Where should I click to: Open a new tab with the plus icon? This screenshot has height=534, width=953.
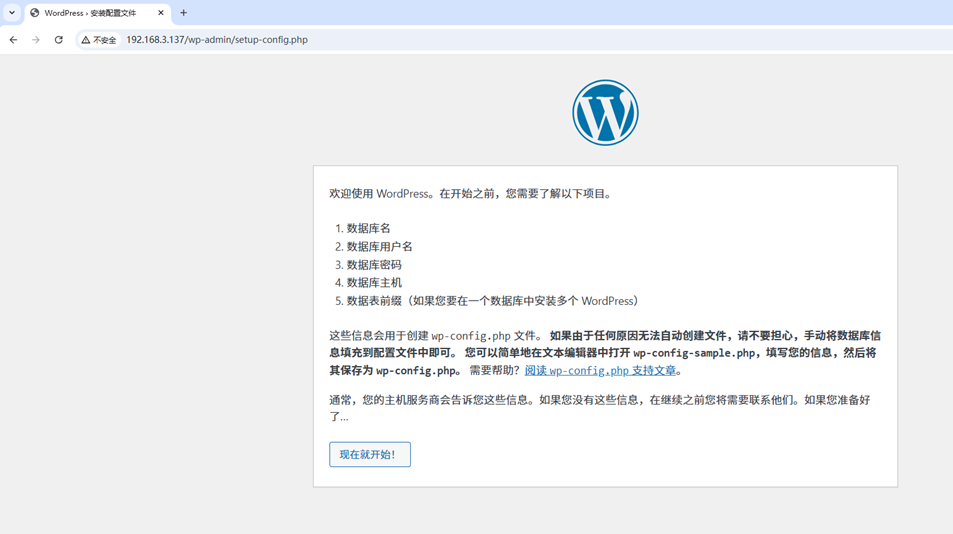click(x=184, y=13)
